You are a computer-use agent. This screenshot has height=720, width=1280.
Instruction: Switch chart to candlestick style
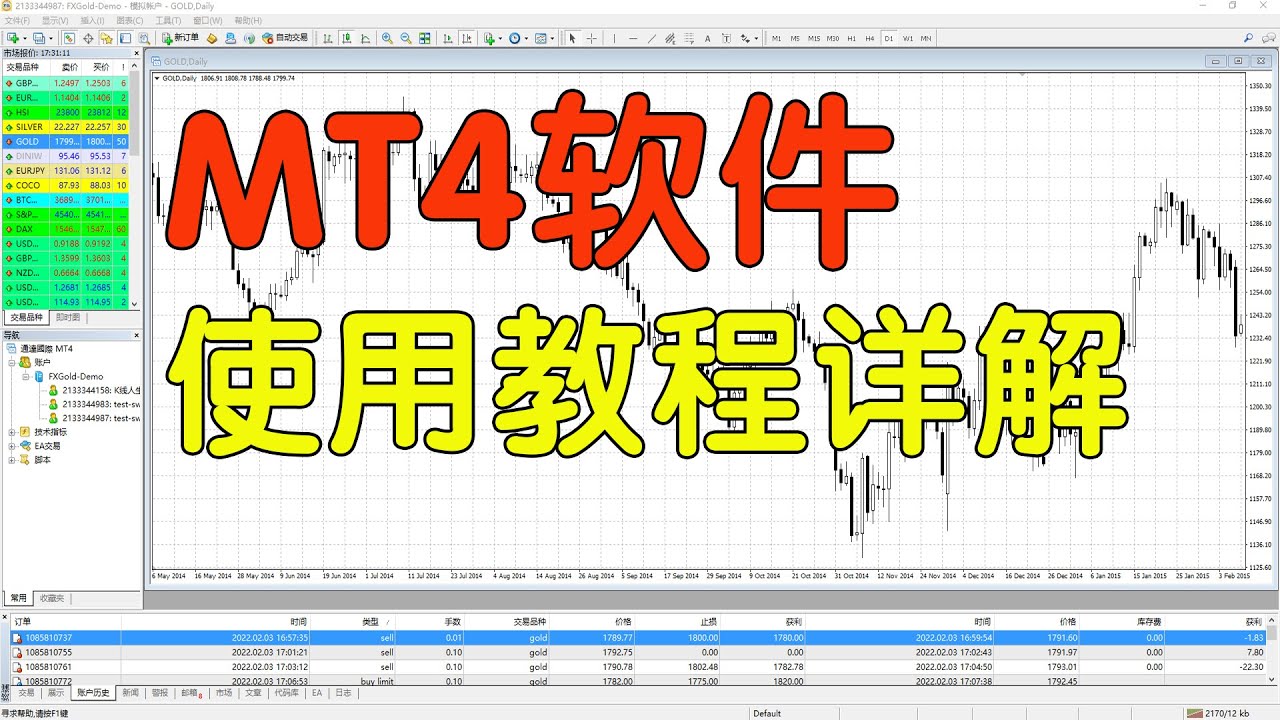click(346, 38)
